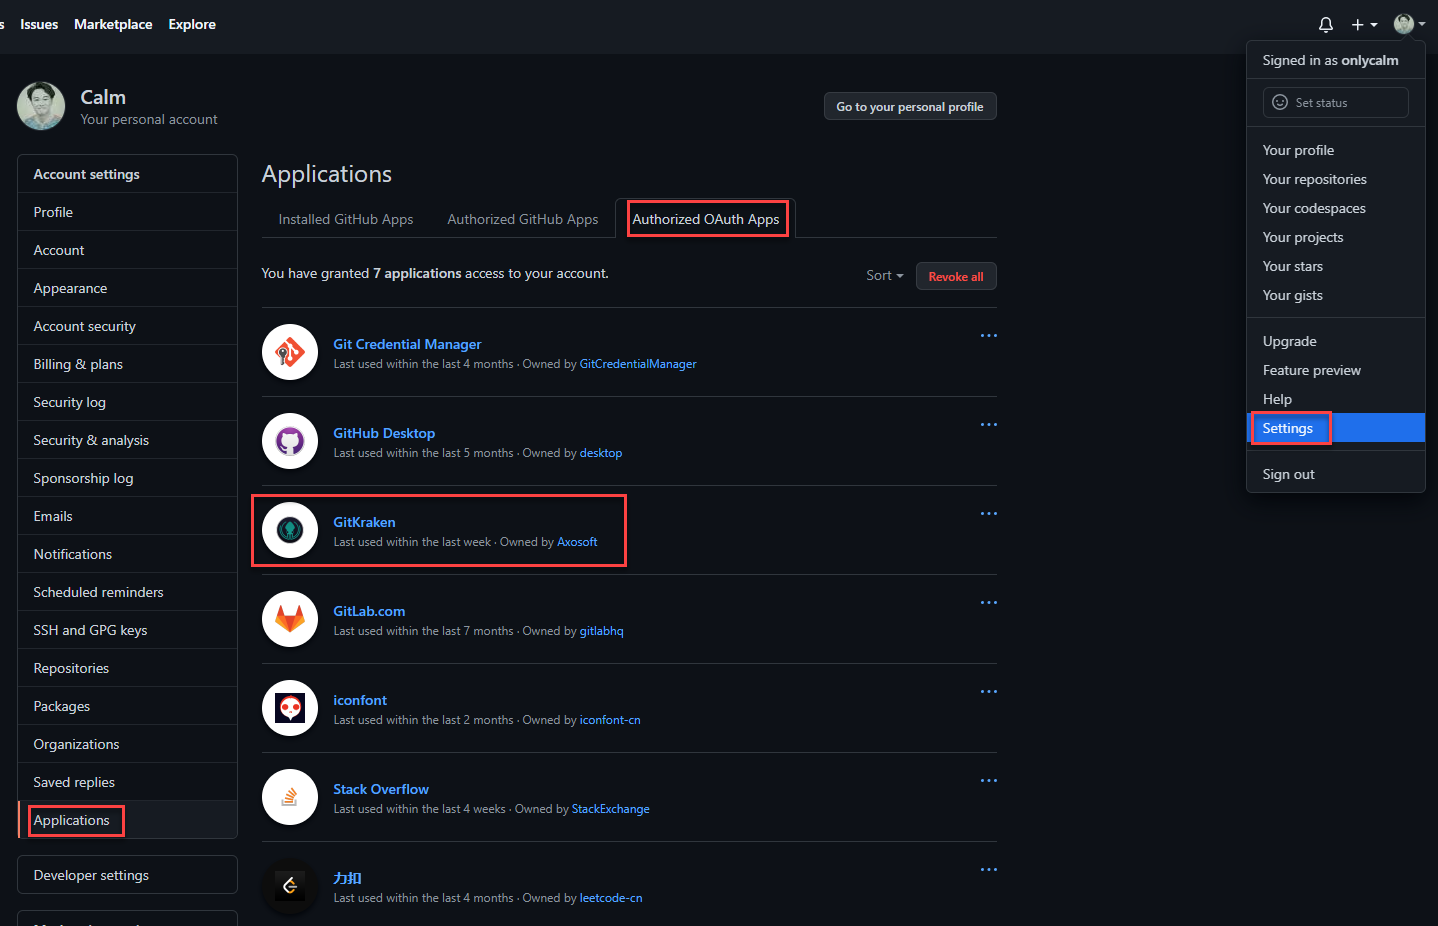Viewport: 1438px width, 926px height.
Task: Select Settings in user menu
Action: pos(1335,428)
